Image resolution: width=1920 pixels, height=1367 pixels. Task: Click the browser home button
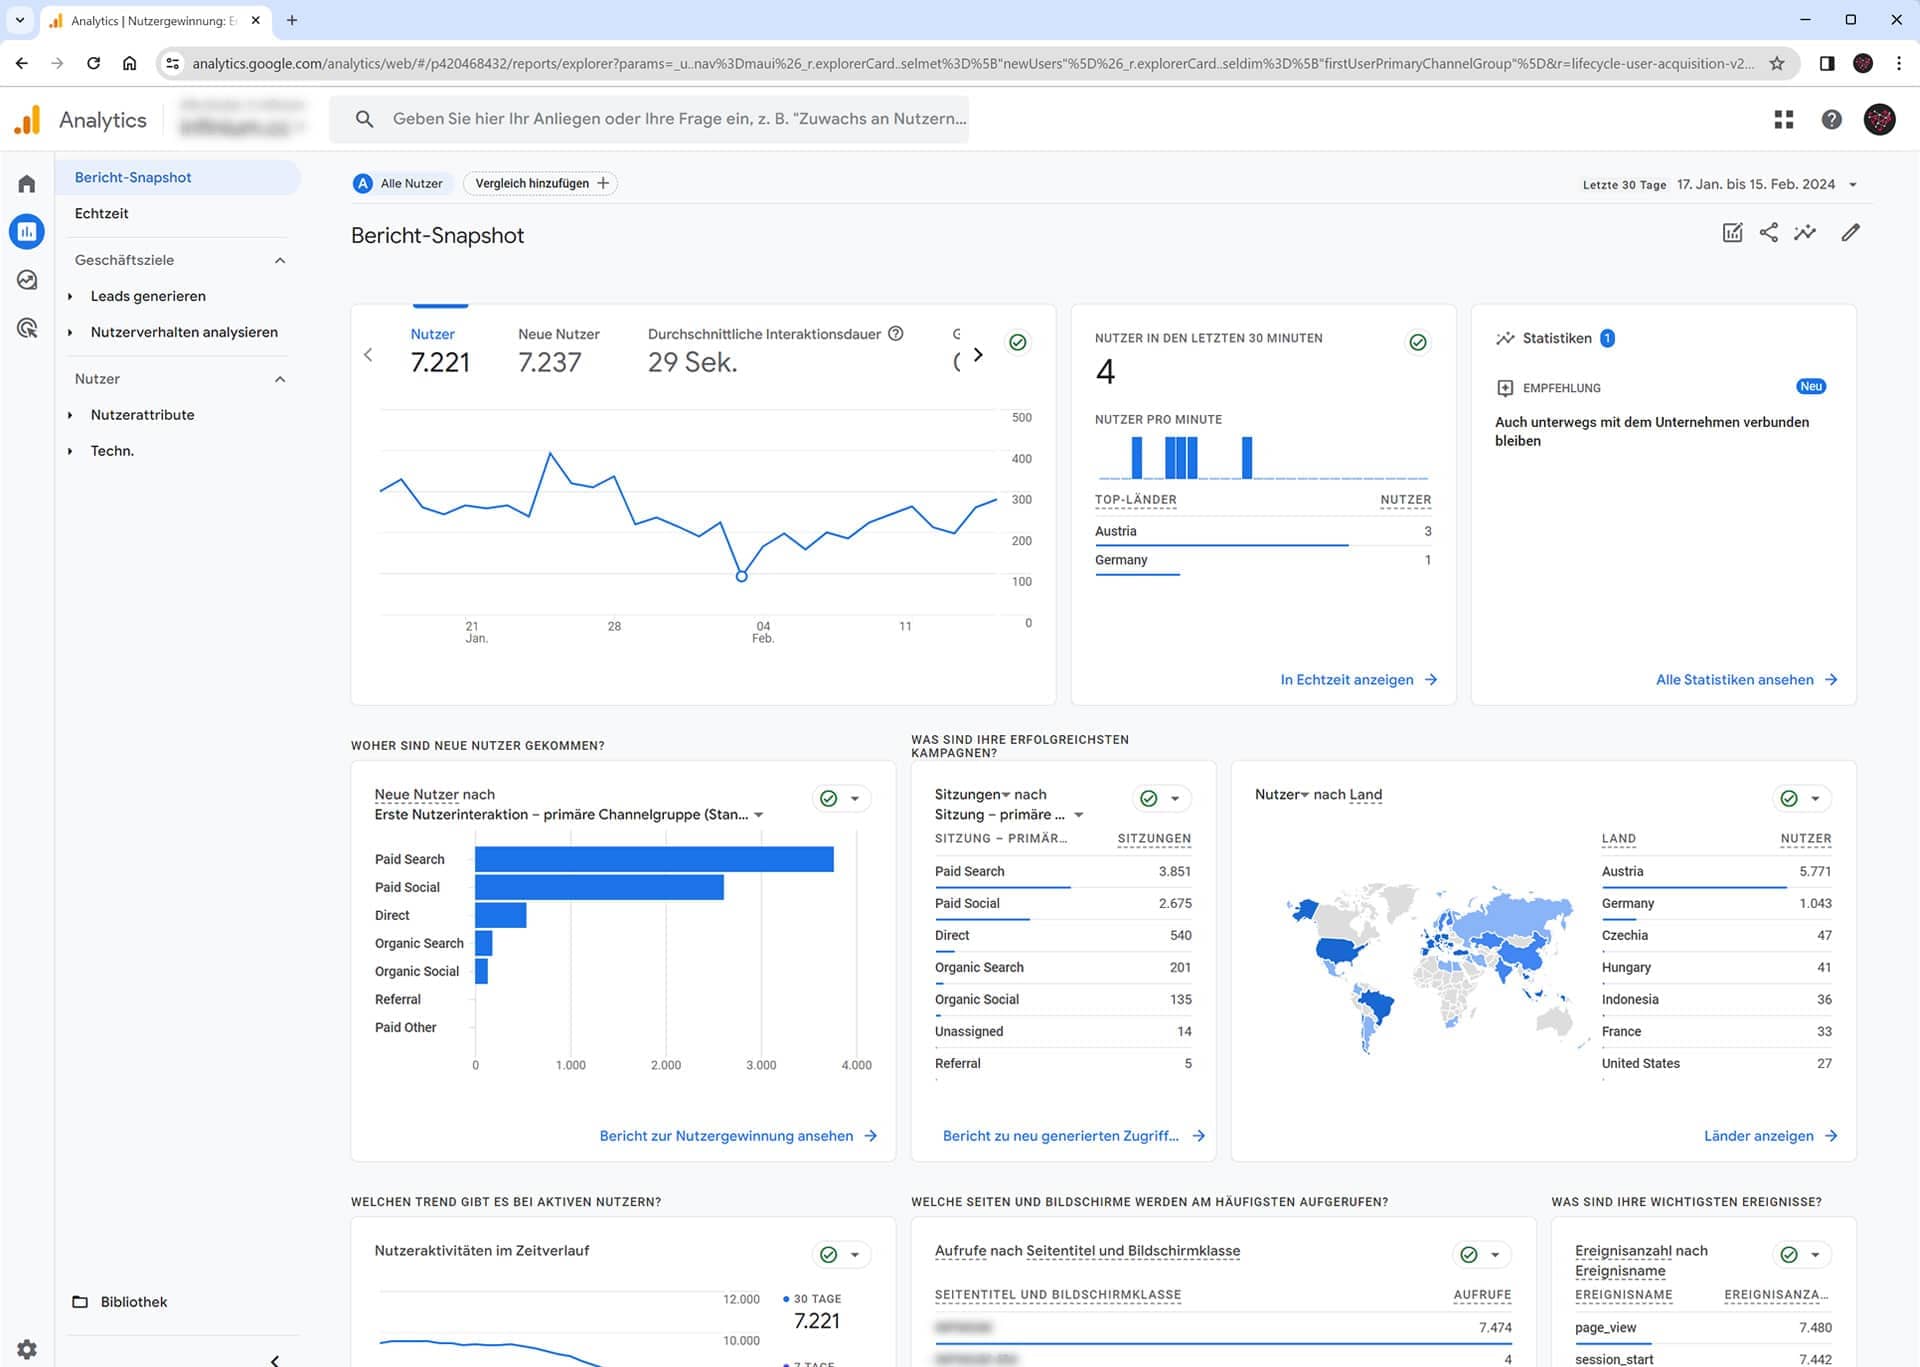(x=130, y=63)
